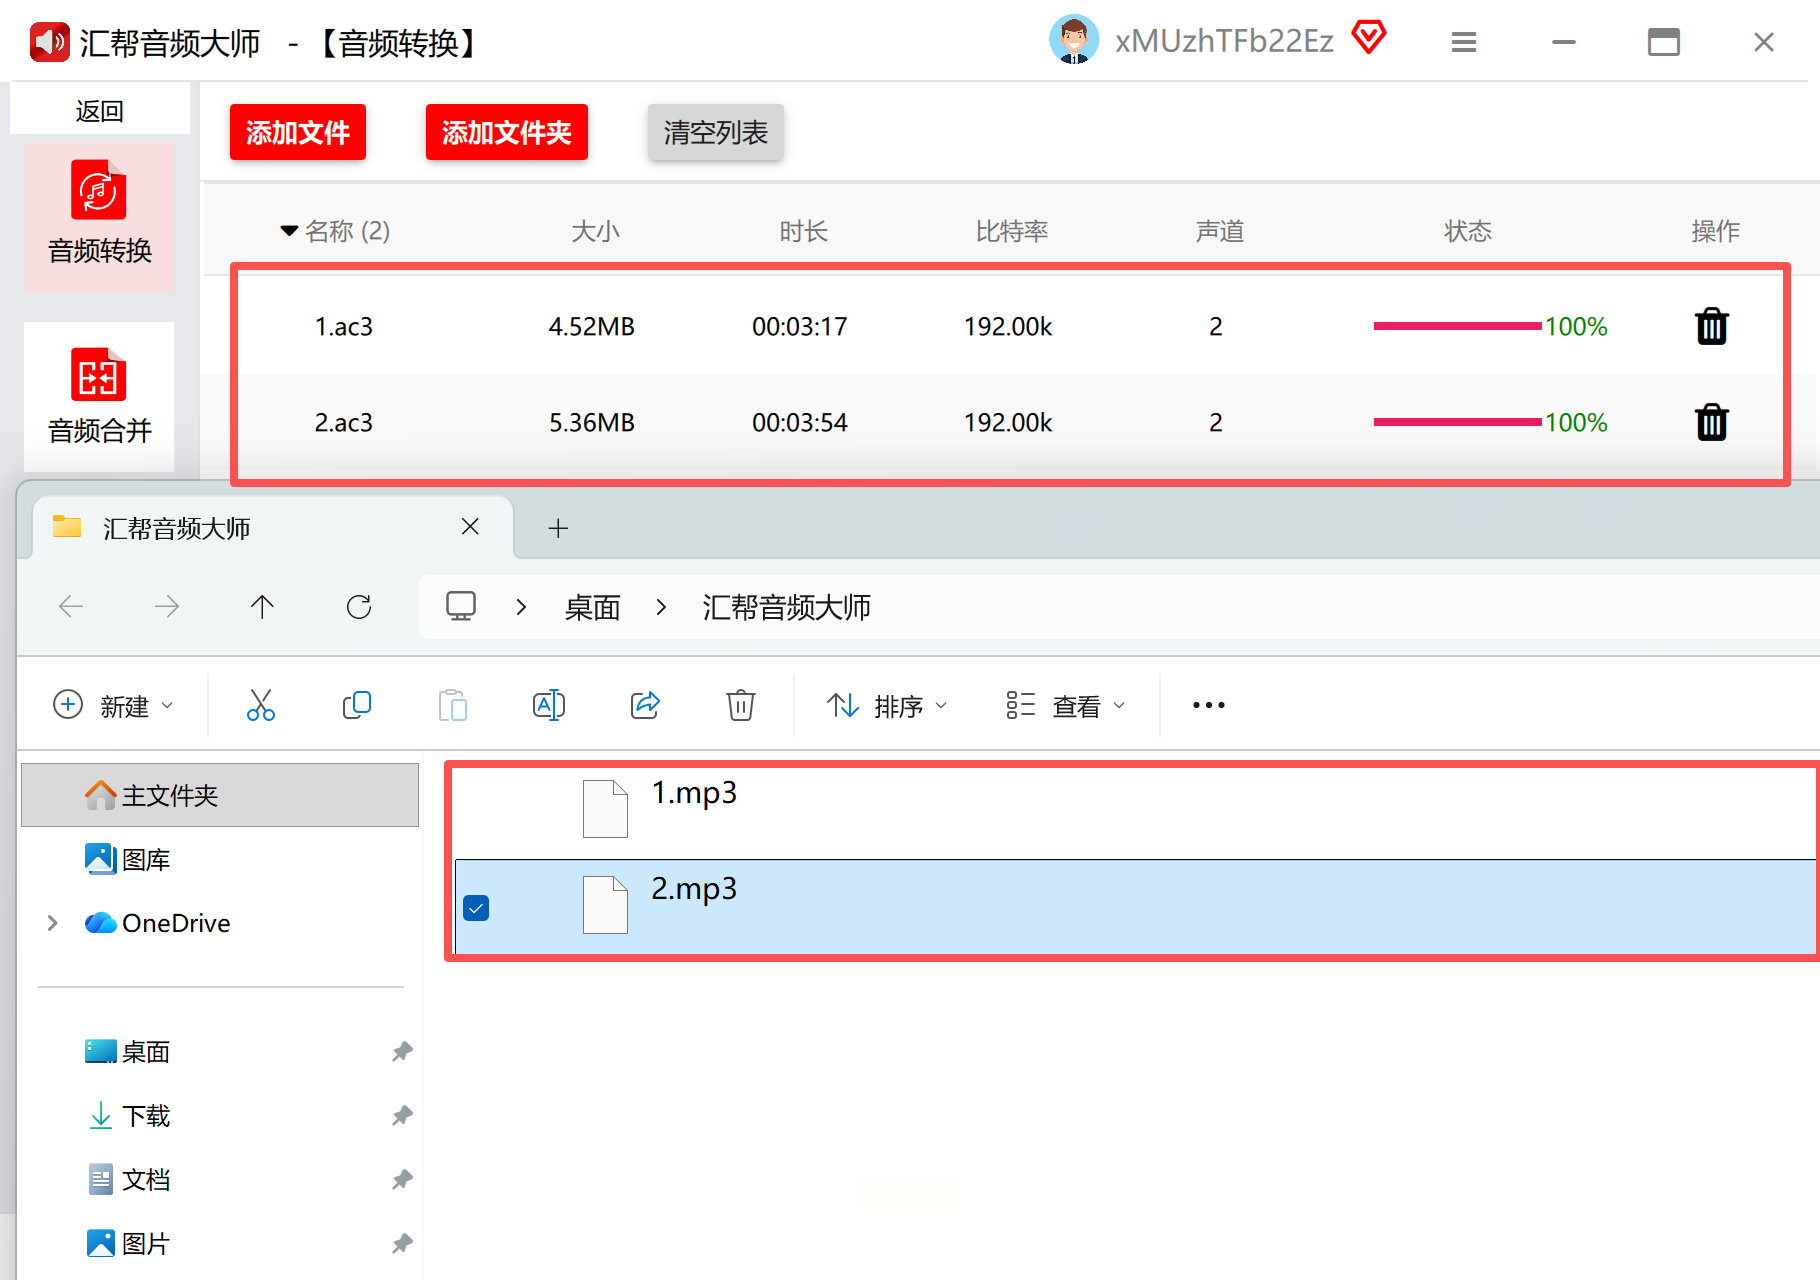
Task: Click the 清空列表 button
Action: pos(715,132)
